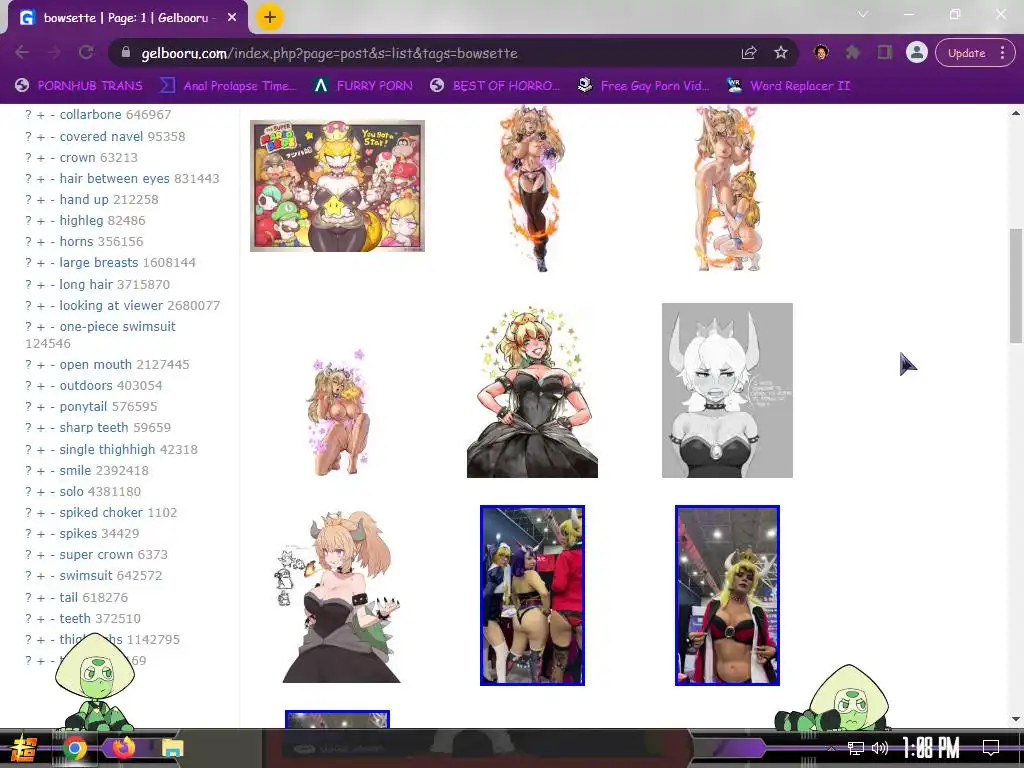Open the Chrome three-dot menu

[1002, 53]
